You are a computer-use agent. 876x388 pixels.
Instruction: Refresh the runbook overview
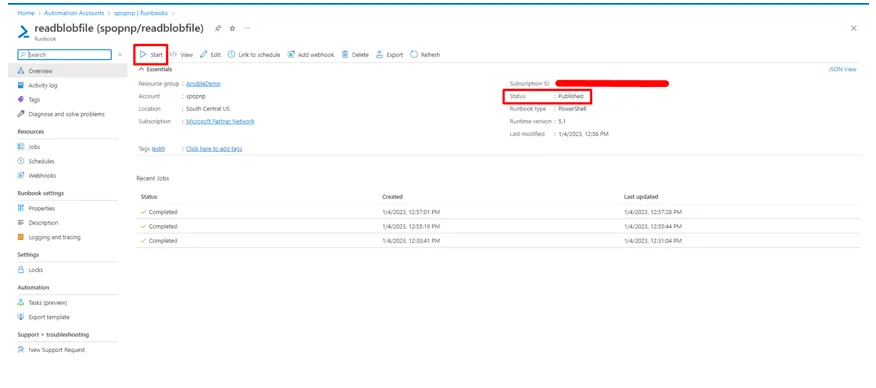(x=425, y=55)
